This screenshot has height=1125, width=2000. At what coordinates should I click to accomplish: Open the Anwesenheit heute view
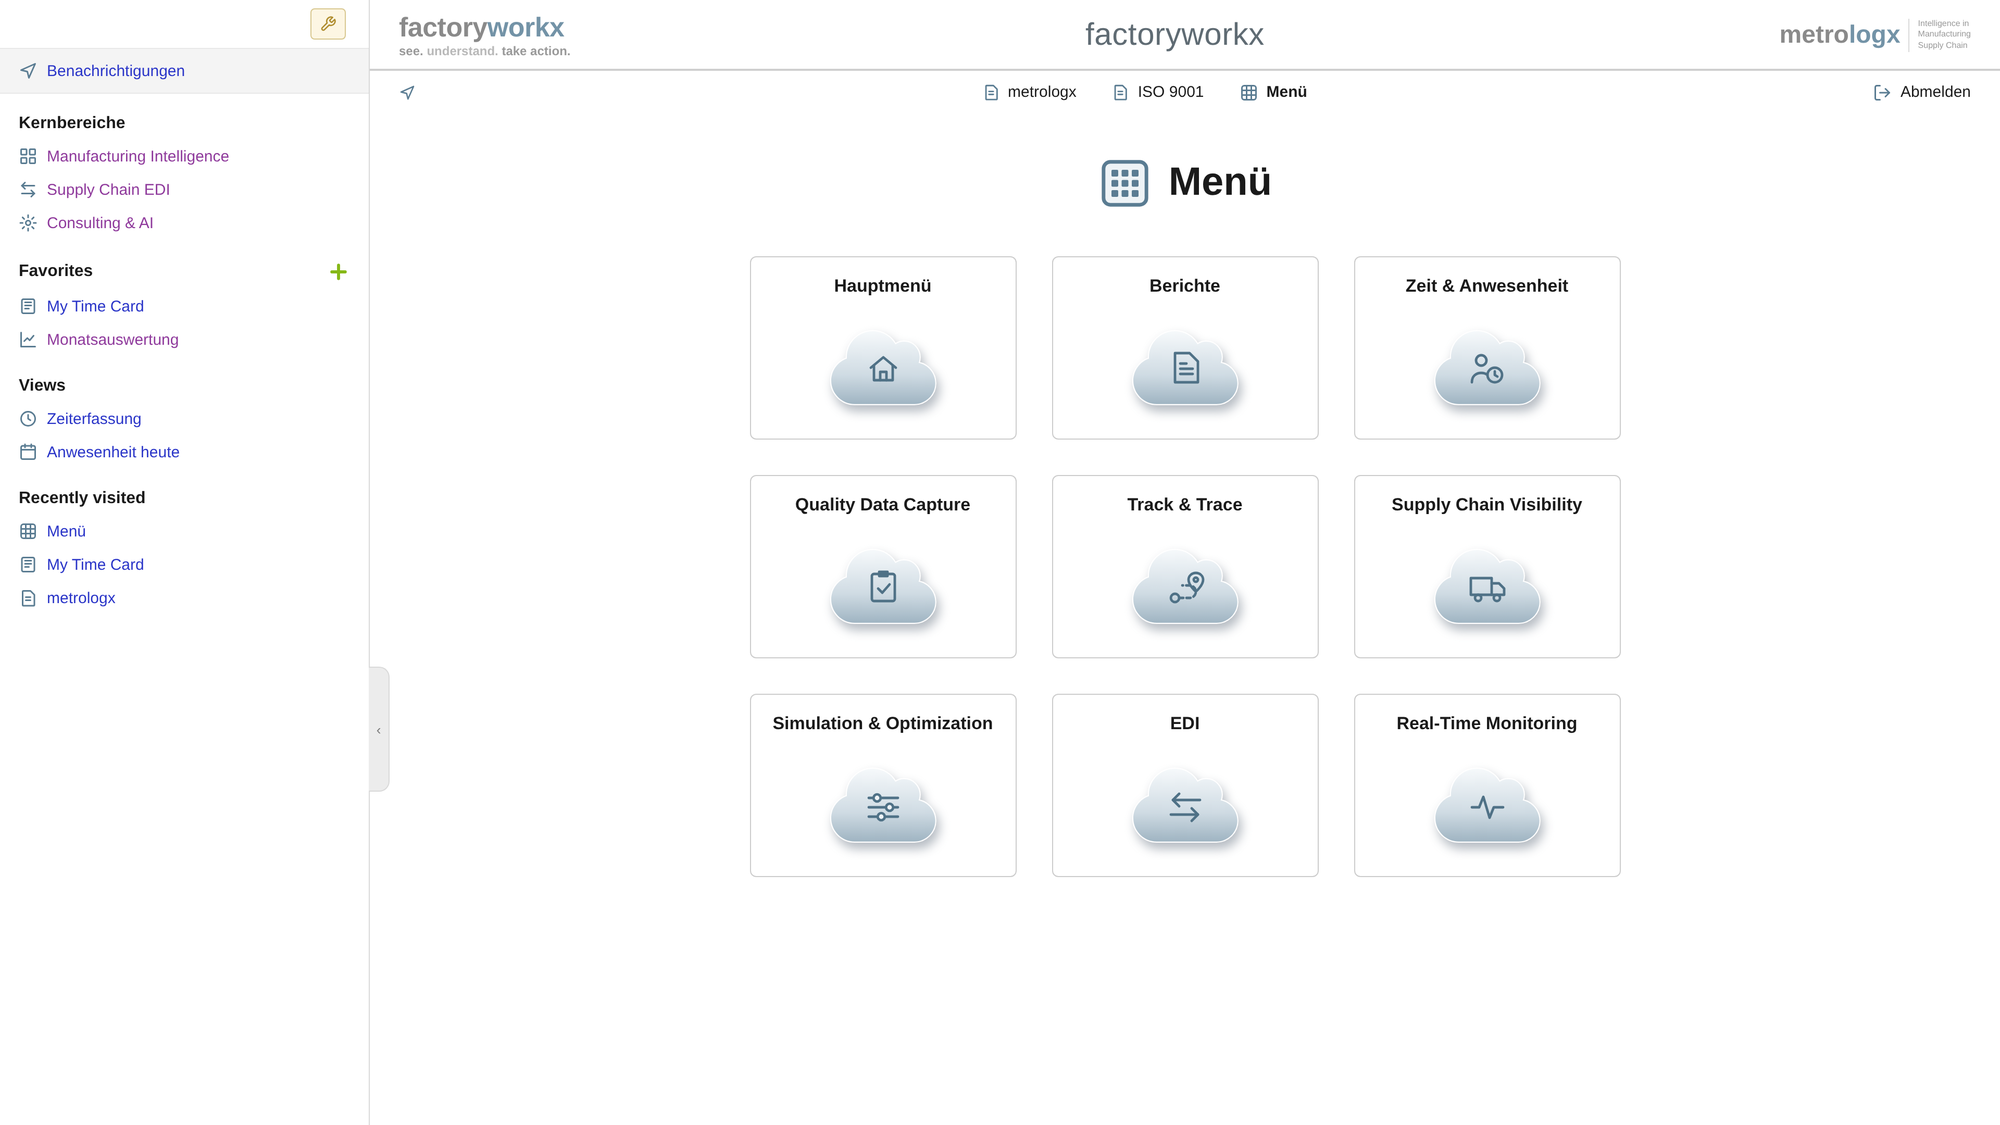113,452
